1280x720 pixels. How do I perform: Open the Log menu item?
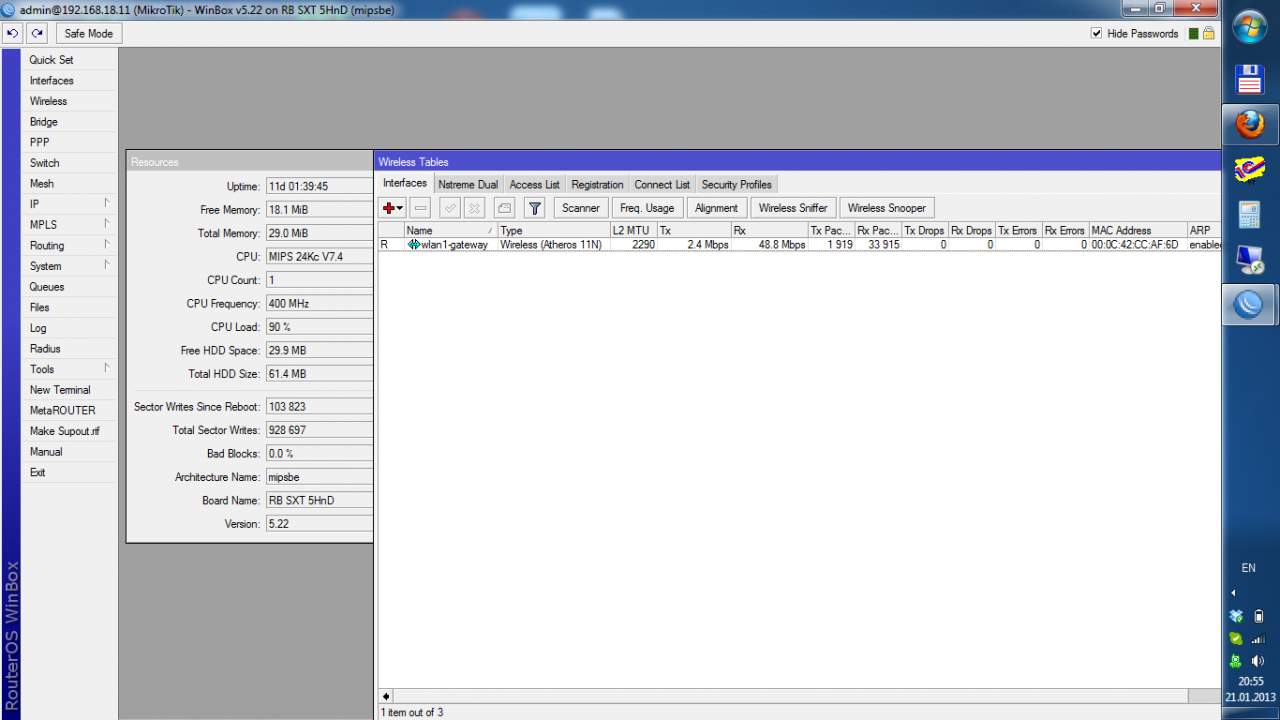pos(38,328)
